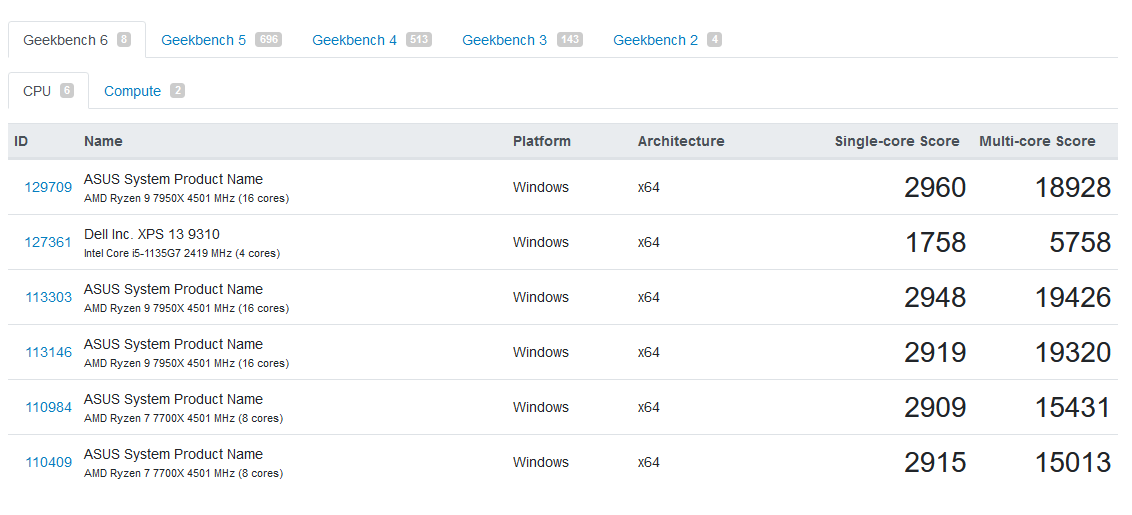Click the Platform column header

pos(541,142)
